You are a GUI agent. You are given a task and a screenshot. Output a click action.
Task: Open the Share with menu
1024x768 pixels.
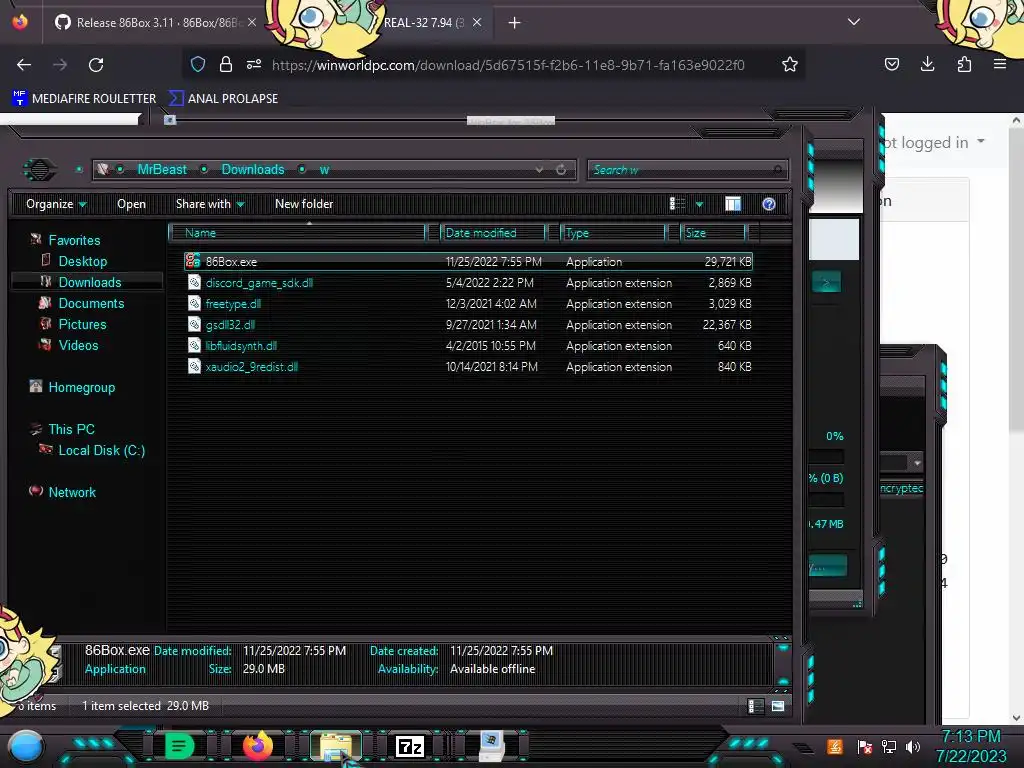click(x=210, y=204)
